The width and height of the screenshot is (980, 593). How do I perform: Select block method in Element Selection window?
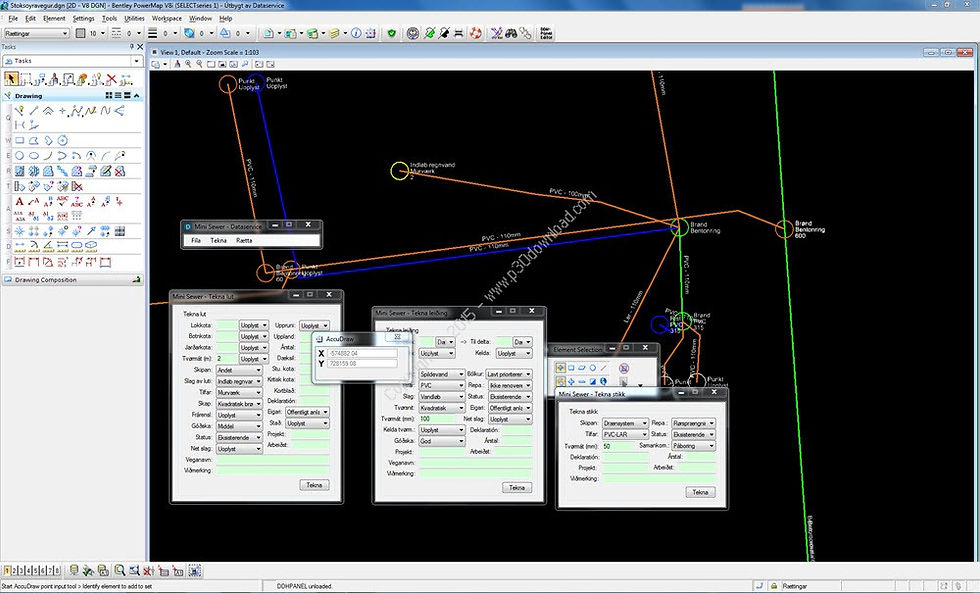pyautogui.click(x=571, y=367)
